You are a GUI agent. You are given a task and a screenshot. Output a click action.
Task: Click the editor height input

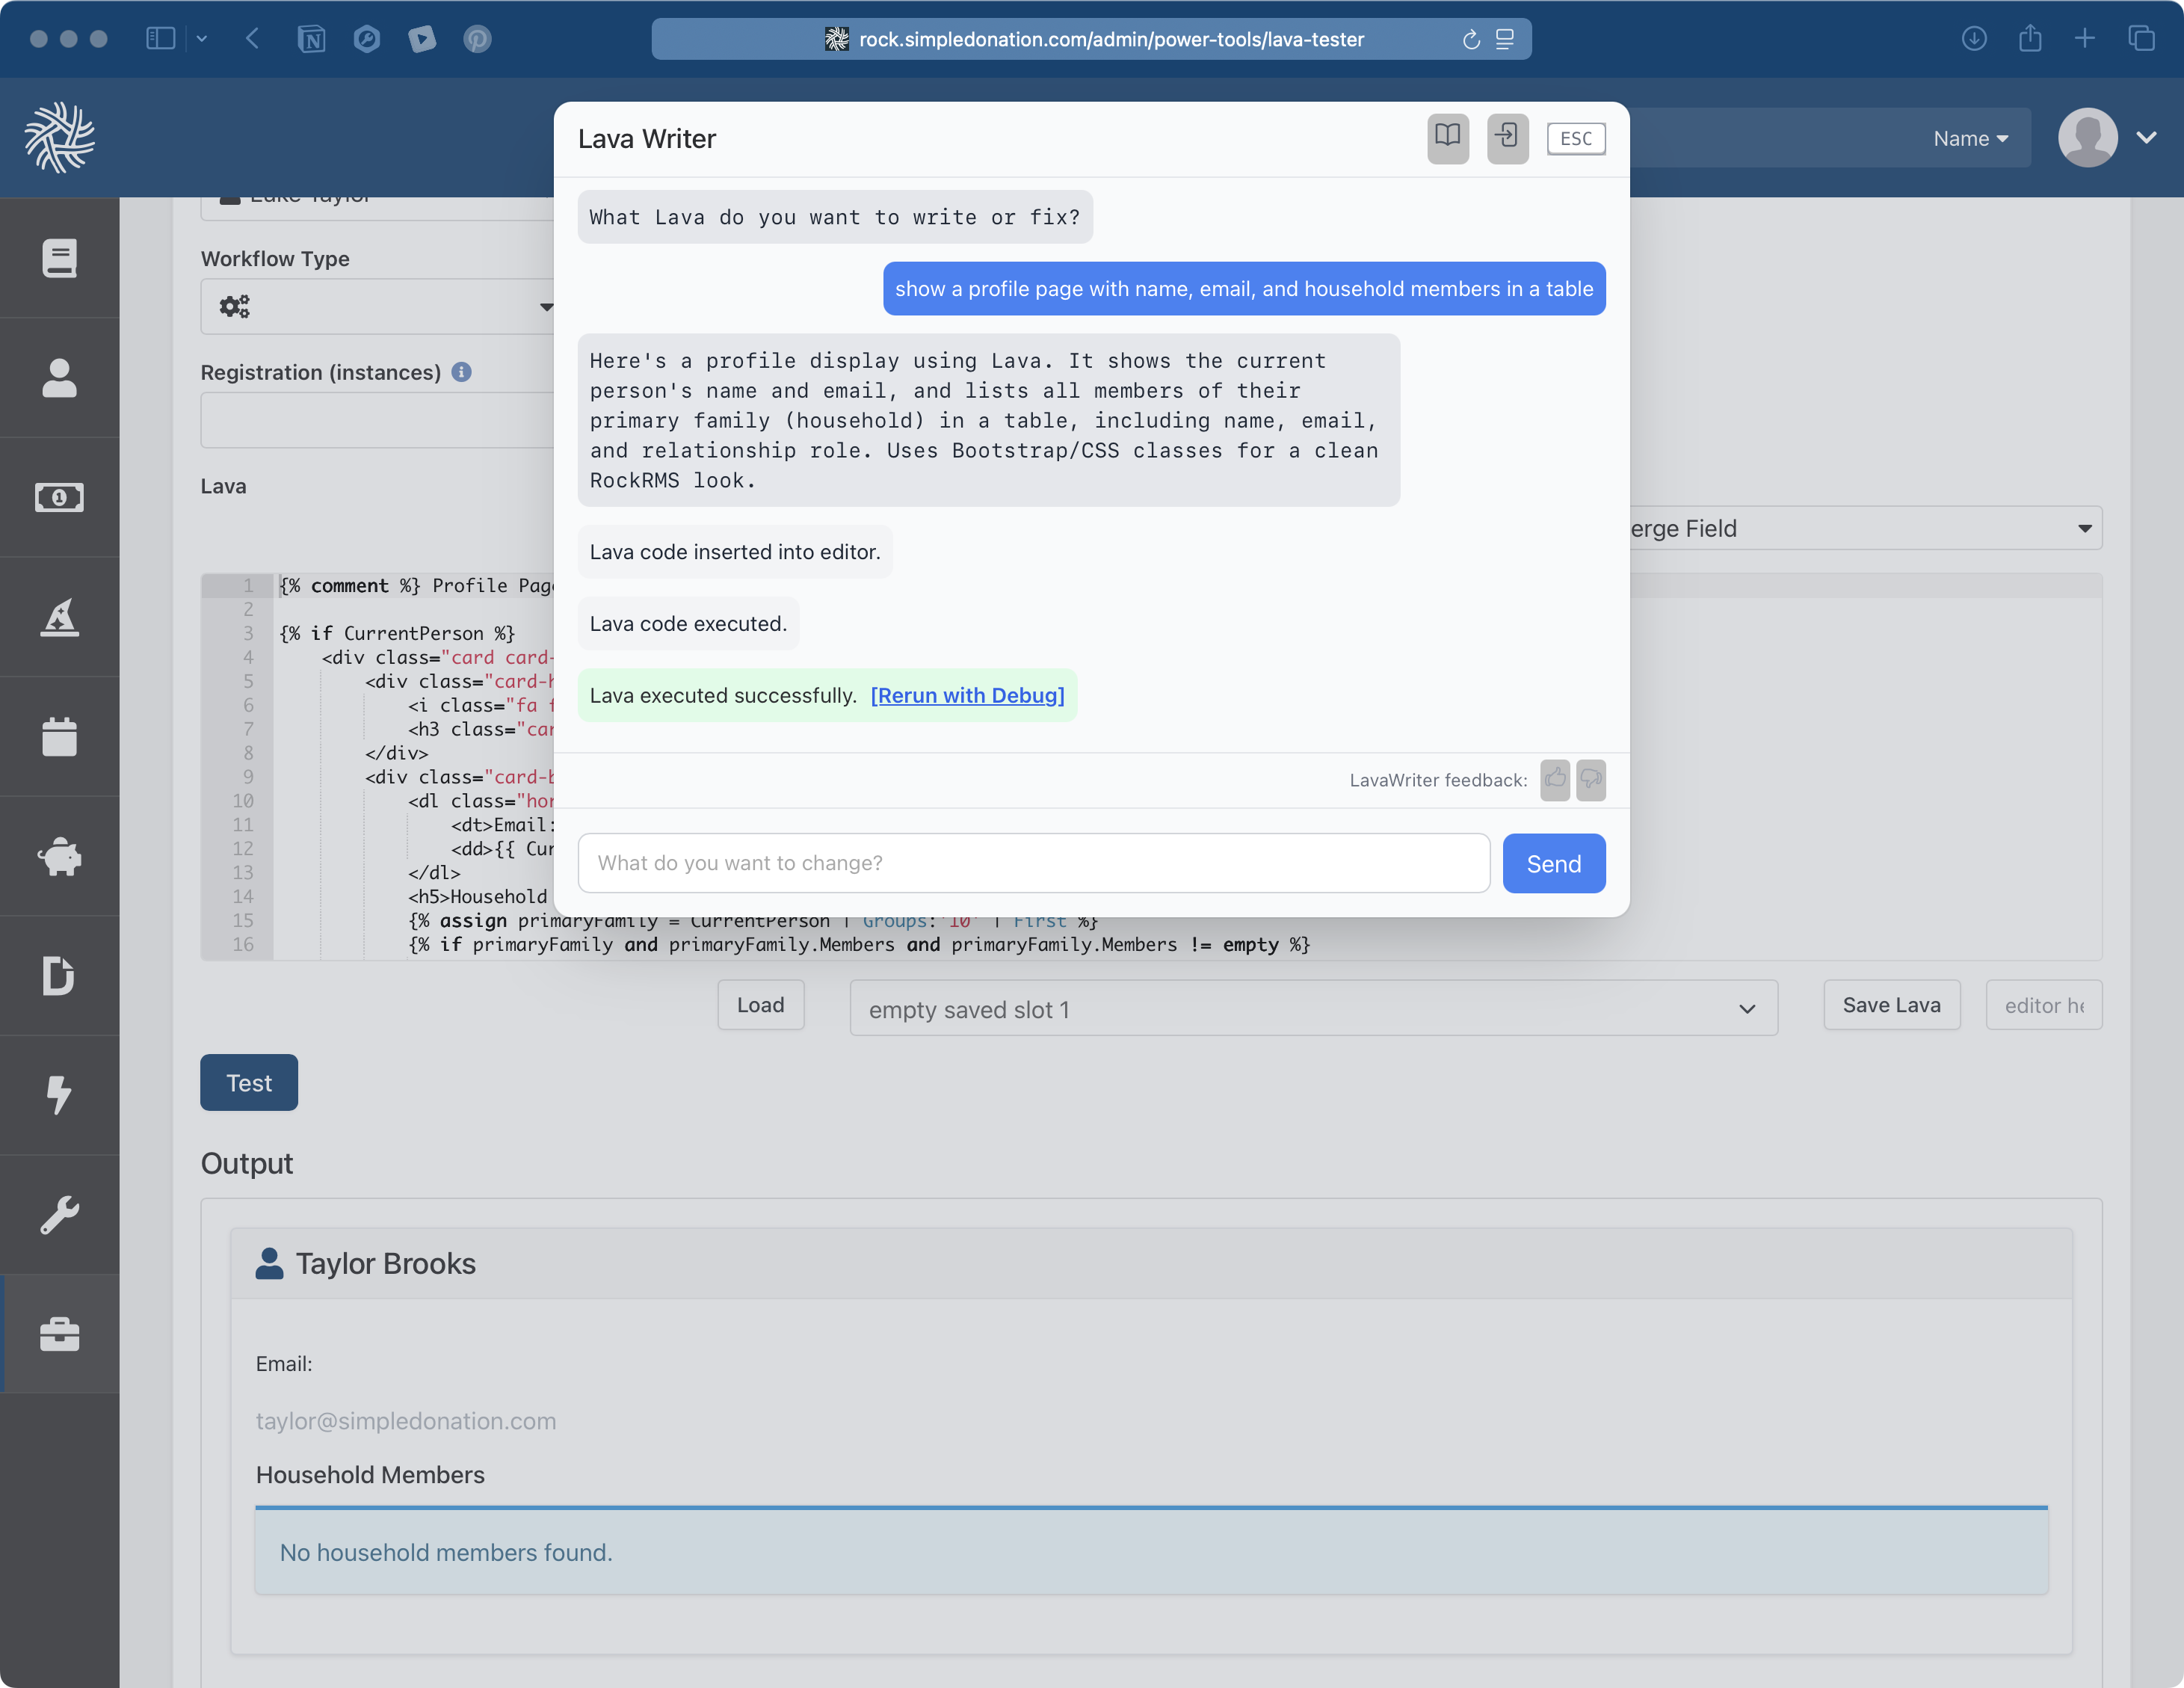coord(2043,1005)
